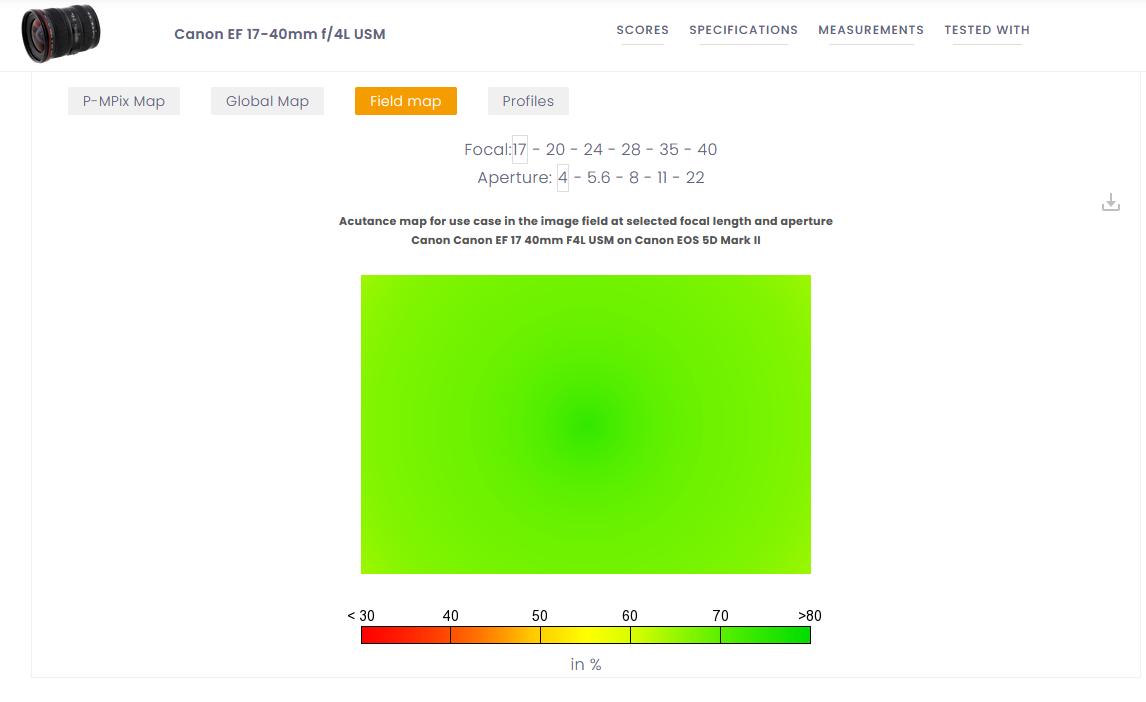Open the Measurements section
The image size is (1146, 702).
click(870, 30)
